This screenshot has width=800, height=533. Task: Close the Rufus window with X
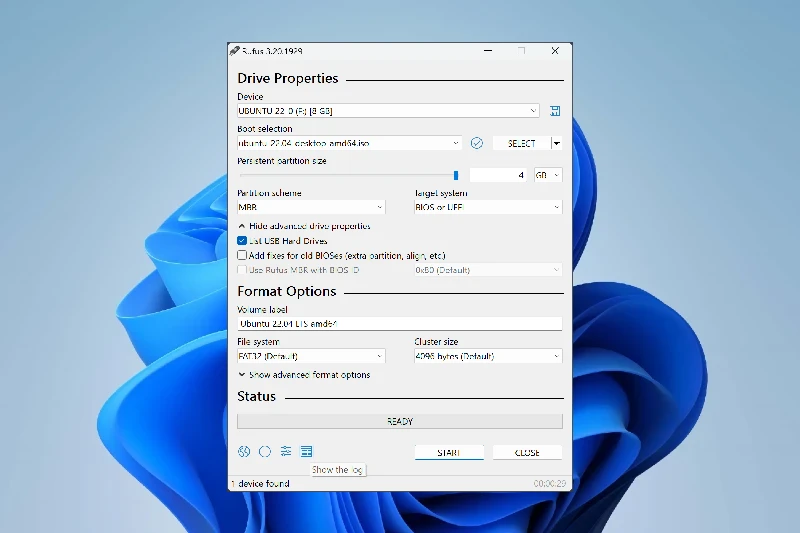[x=555, y=50]
